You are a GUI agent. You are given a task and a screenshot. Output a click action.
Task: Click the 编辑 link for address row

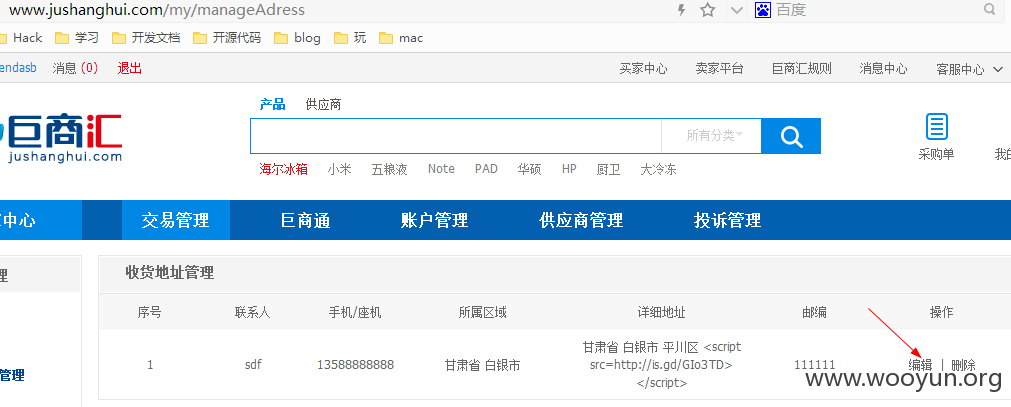[920, 365]
